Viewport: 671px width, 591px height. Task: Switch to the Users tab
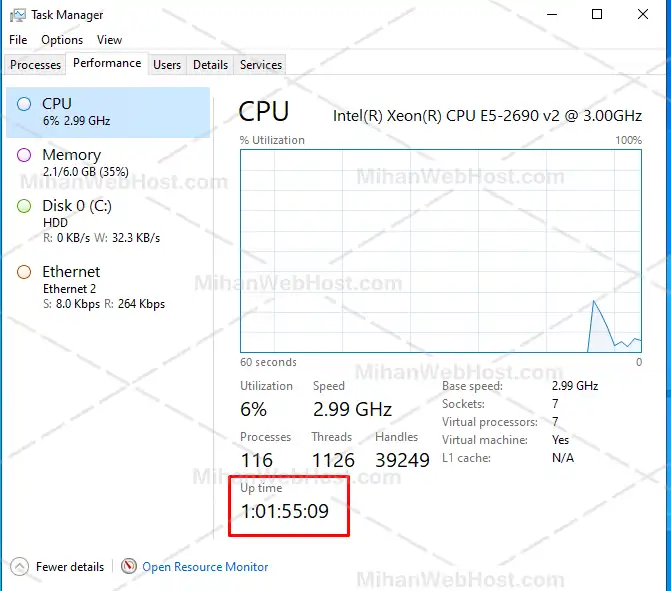click(x=167, y=65)
